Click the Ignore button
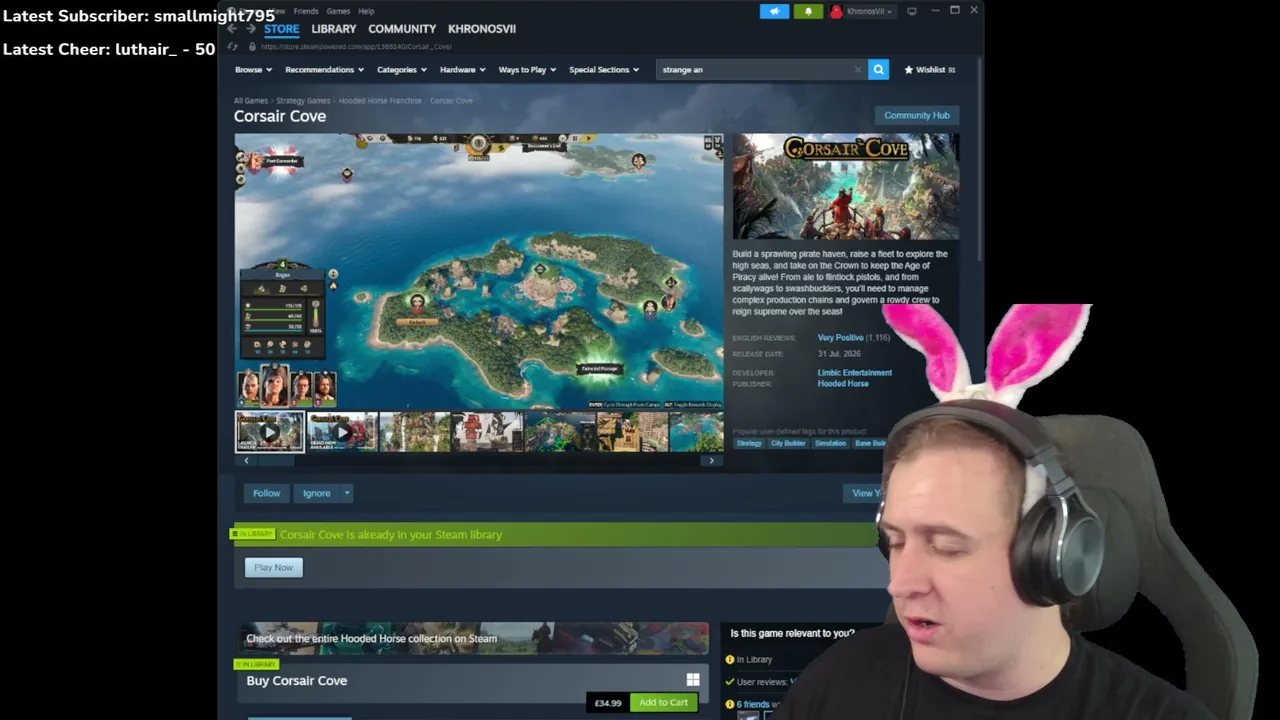1280x720 pixels. 316,493
